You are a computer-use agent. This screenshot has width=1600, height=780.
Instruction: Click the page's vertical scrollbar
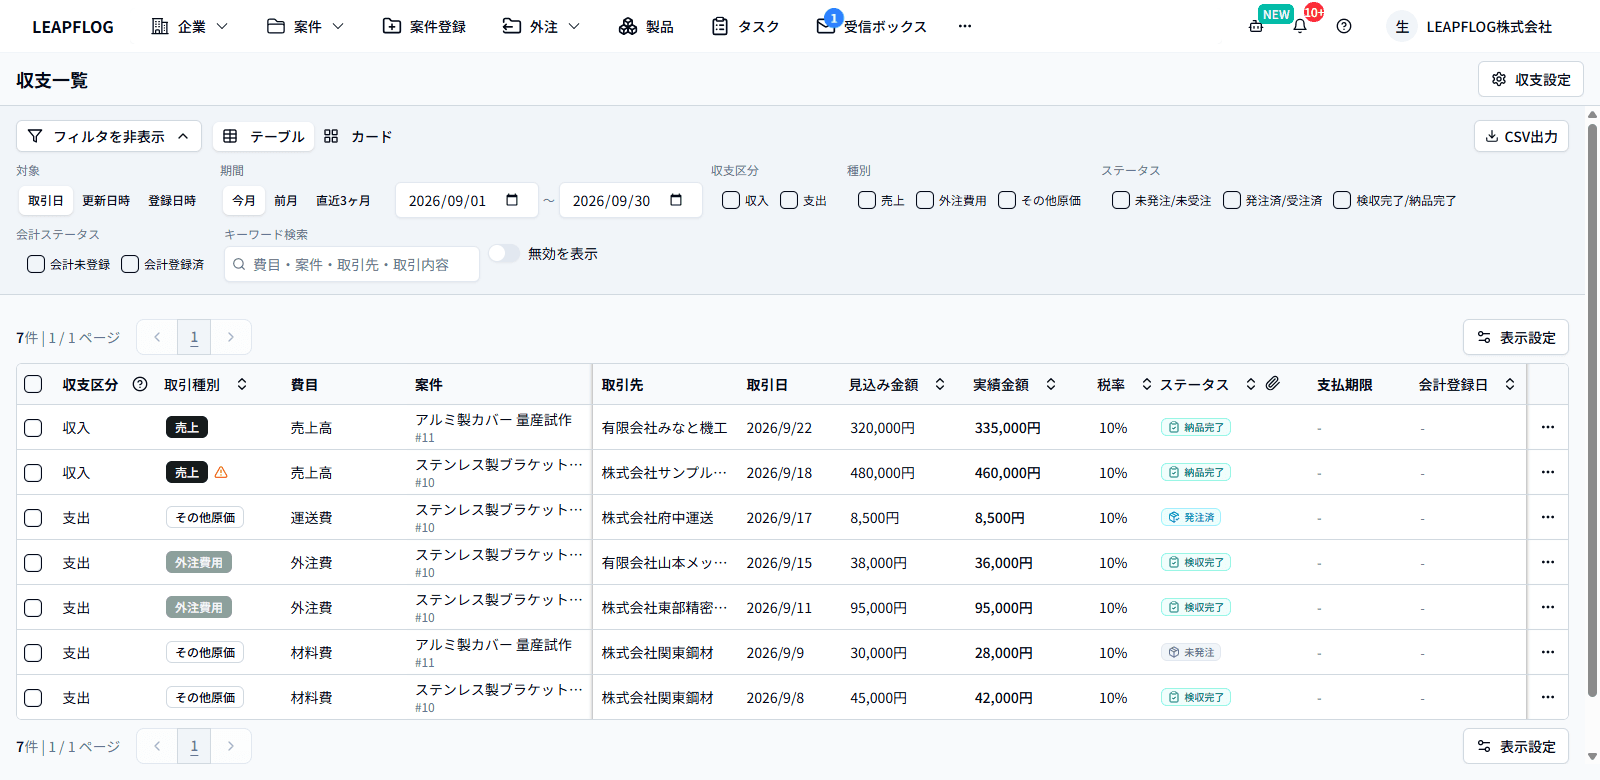[x=1592, y=410]
